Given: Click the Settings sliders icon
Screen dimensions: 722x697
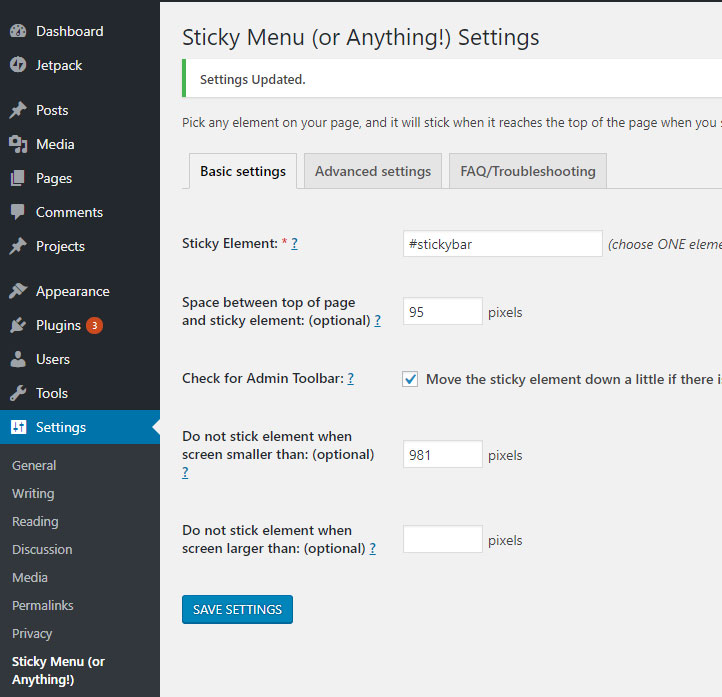Looking at the screenshot, I should tap(18, 427).
